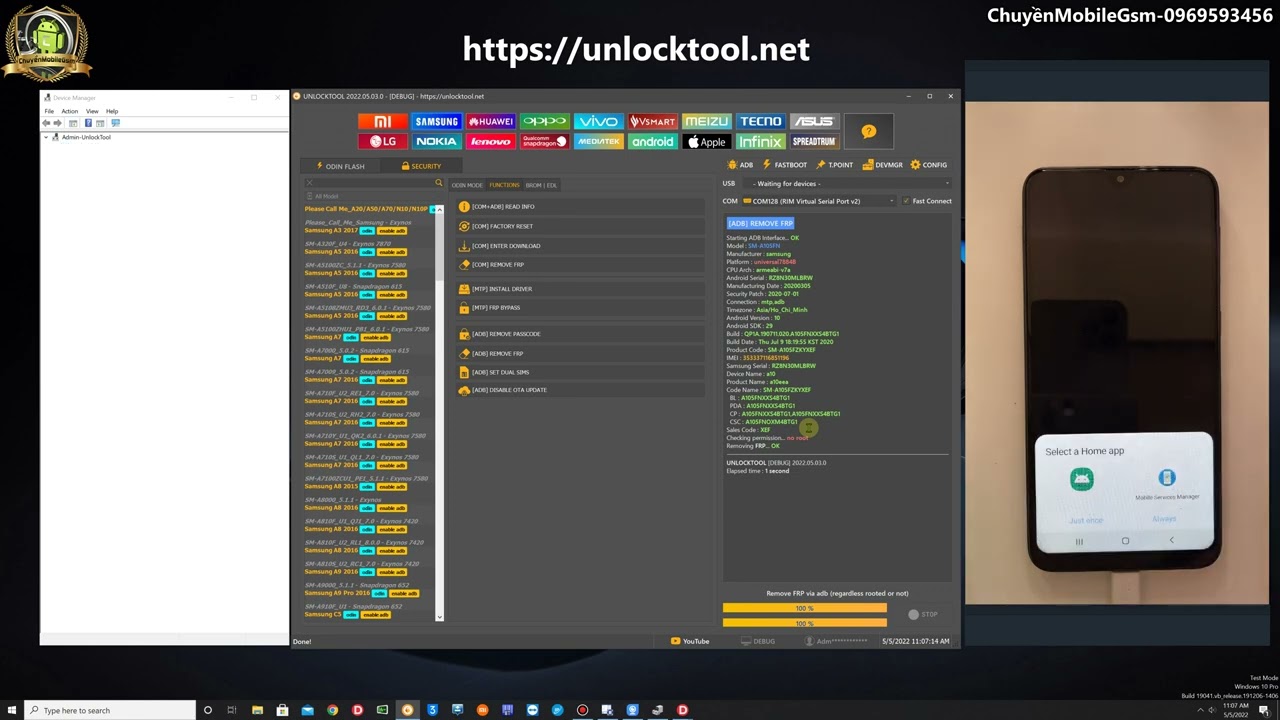Click the DEBUG status bar item
Viewport: 1280px width, 720px height.
(x=758, y=641)
